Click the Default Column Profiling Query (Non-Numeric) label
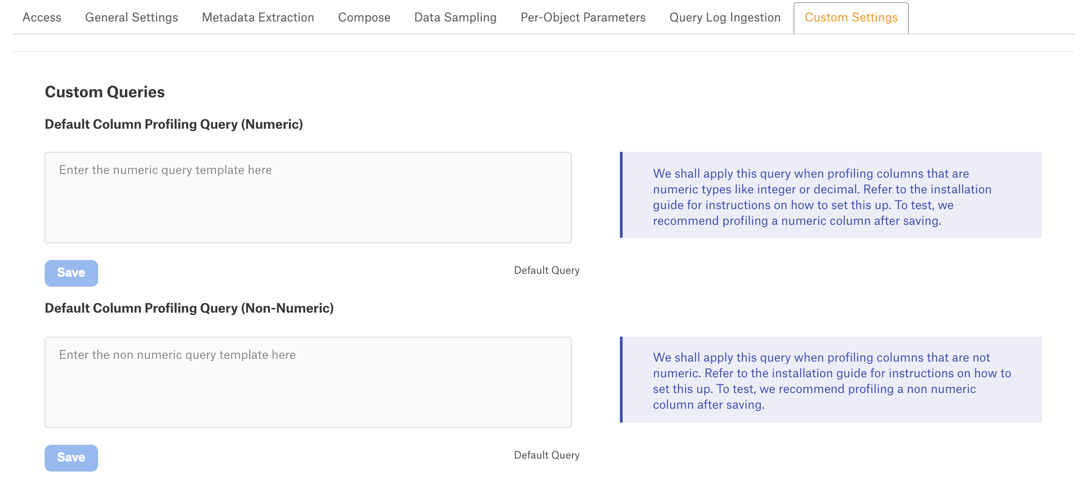Viewport: 1080px width, 482px height. [189, 308]
